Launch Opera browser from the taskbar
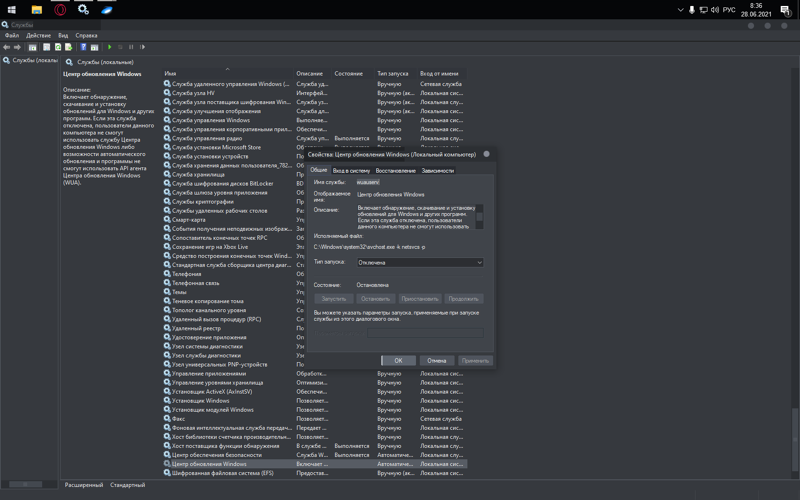 pyautogui.click(x=60, y=10)
